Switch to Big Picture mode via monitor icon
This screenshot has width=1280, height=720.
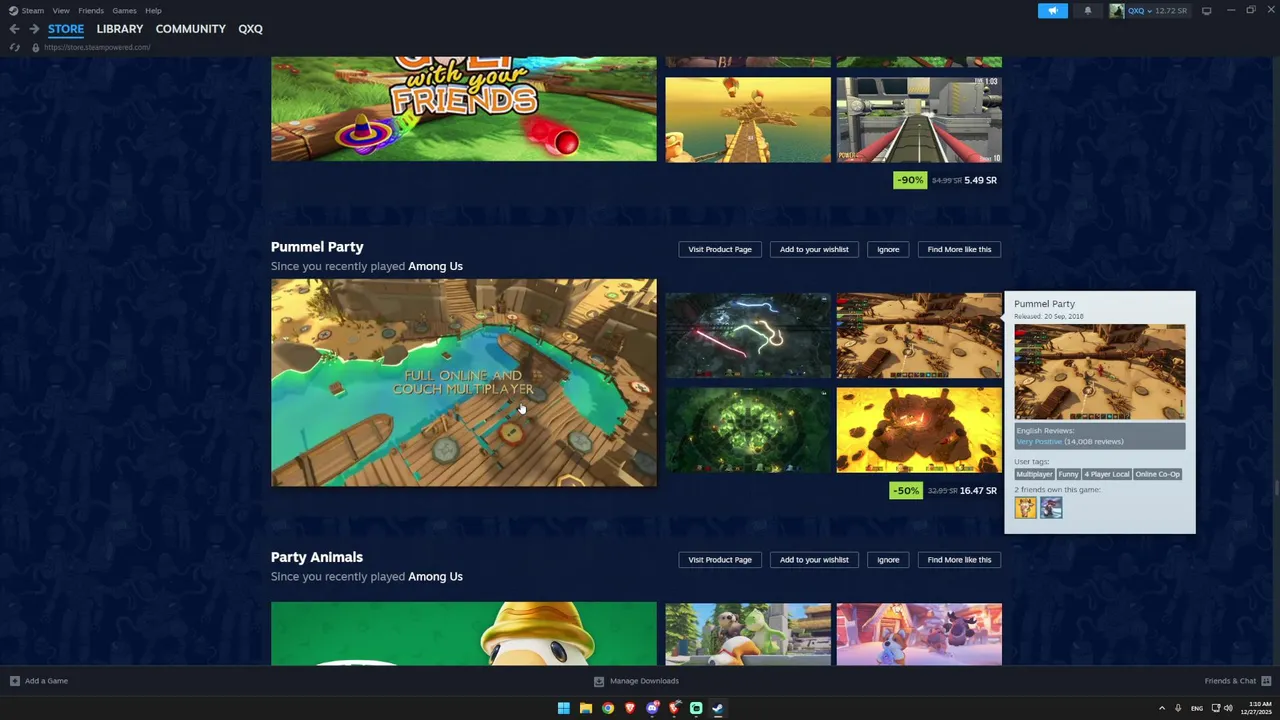click(x=1206, y=10)
